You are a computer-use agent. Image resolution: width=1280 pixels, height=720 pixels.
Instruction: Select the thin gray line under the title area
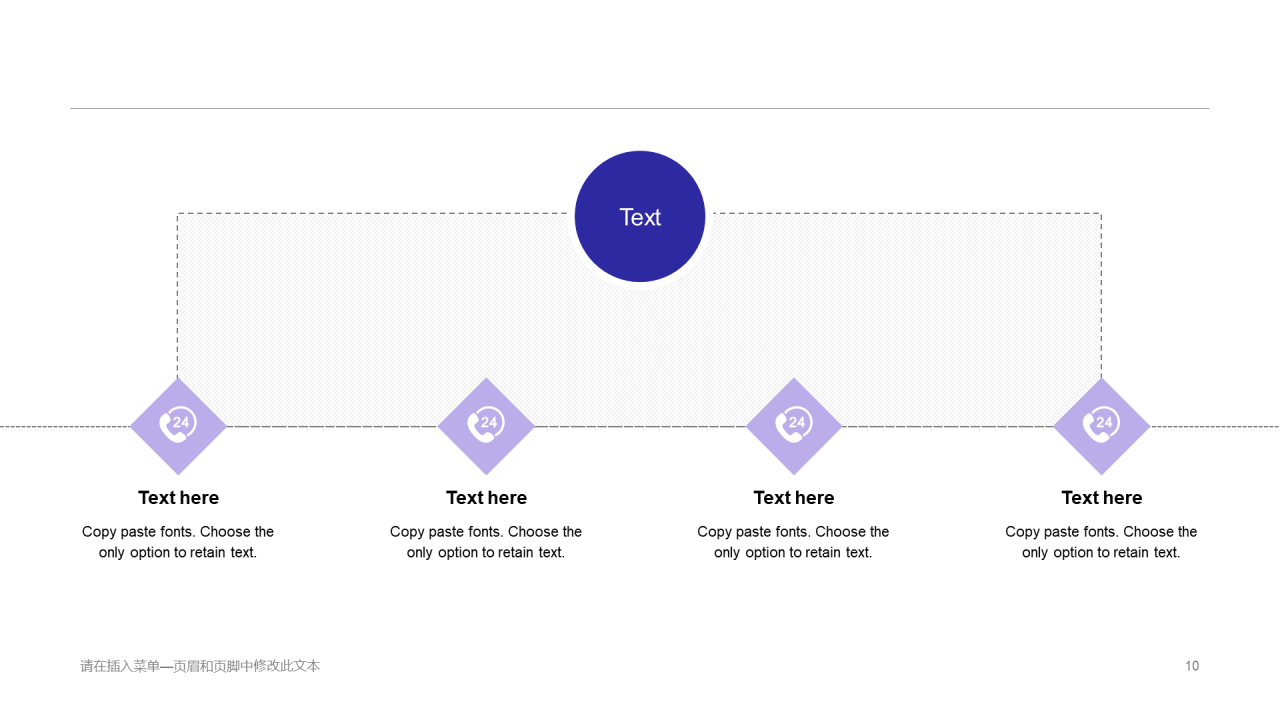[x=640, y=108]
